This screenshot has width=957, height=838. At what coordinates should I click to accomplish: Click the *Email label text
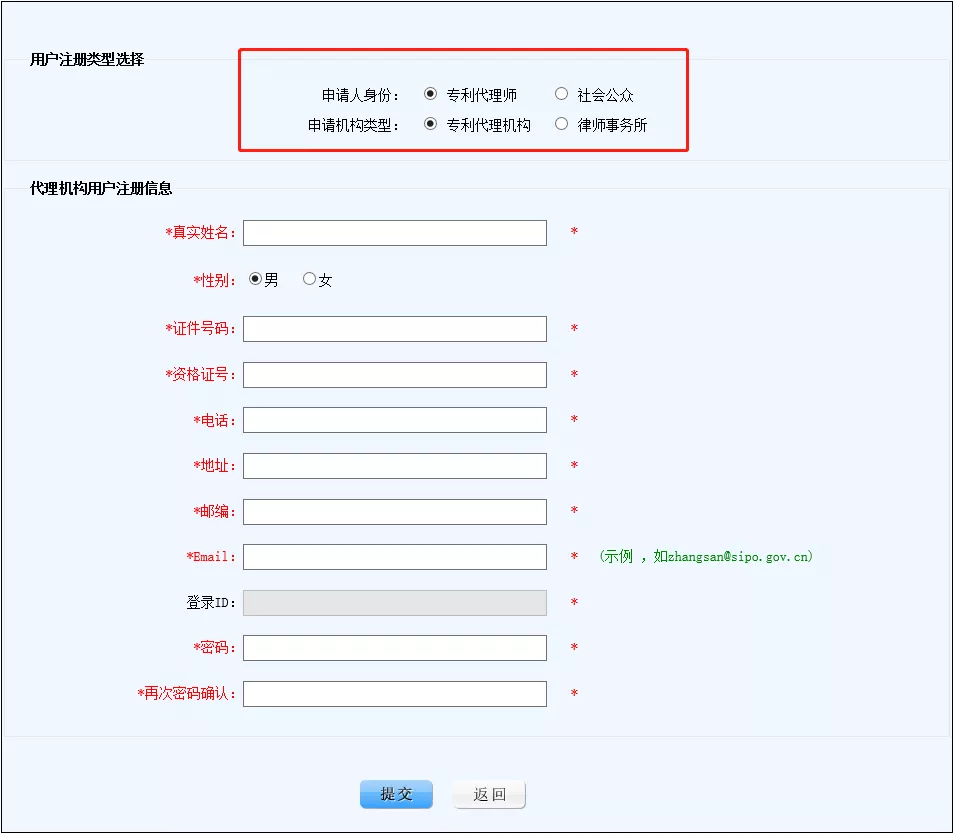[211, 557]
